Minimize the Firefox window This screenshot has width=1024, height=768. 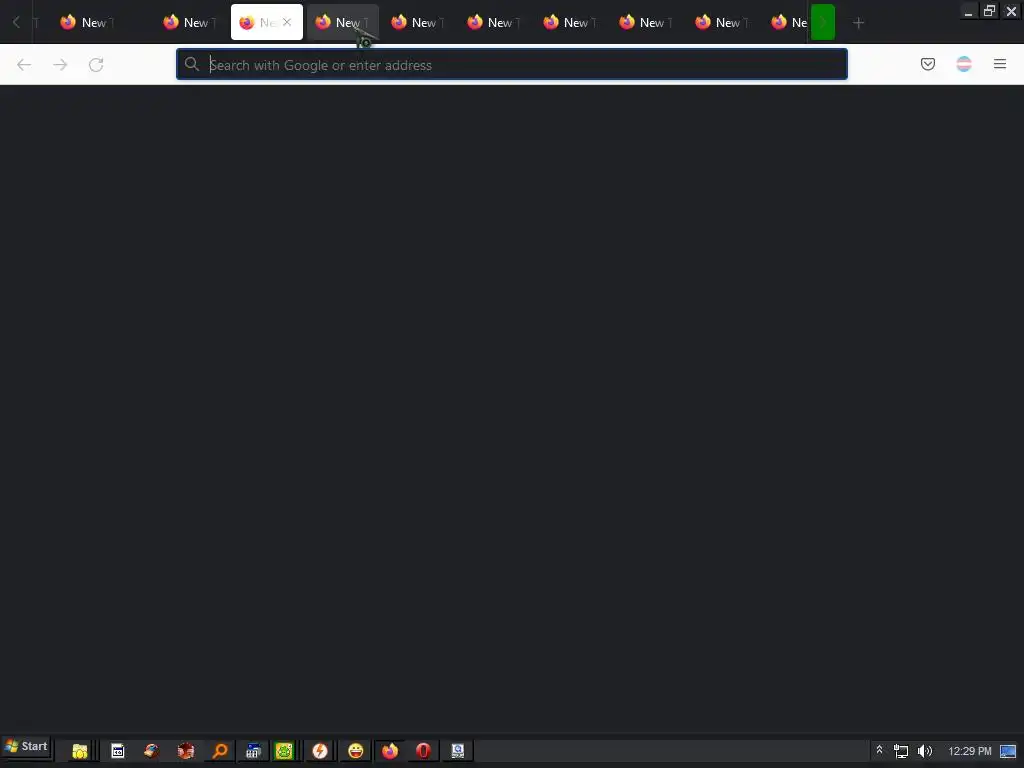click(x=968, y=11)
